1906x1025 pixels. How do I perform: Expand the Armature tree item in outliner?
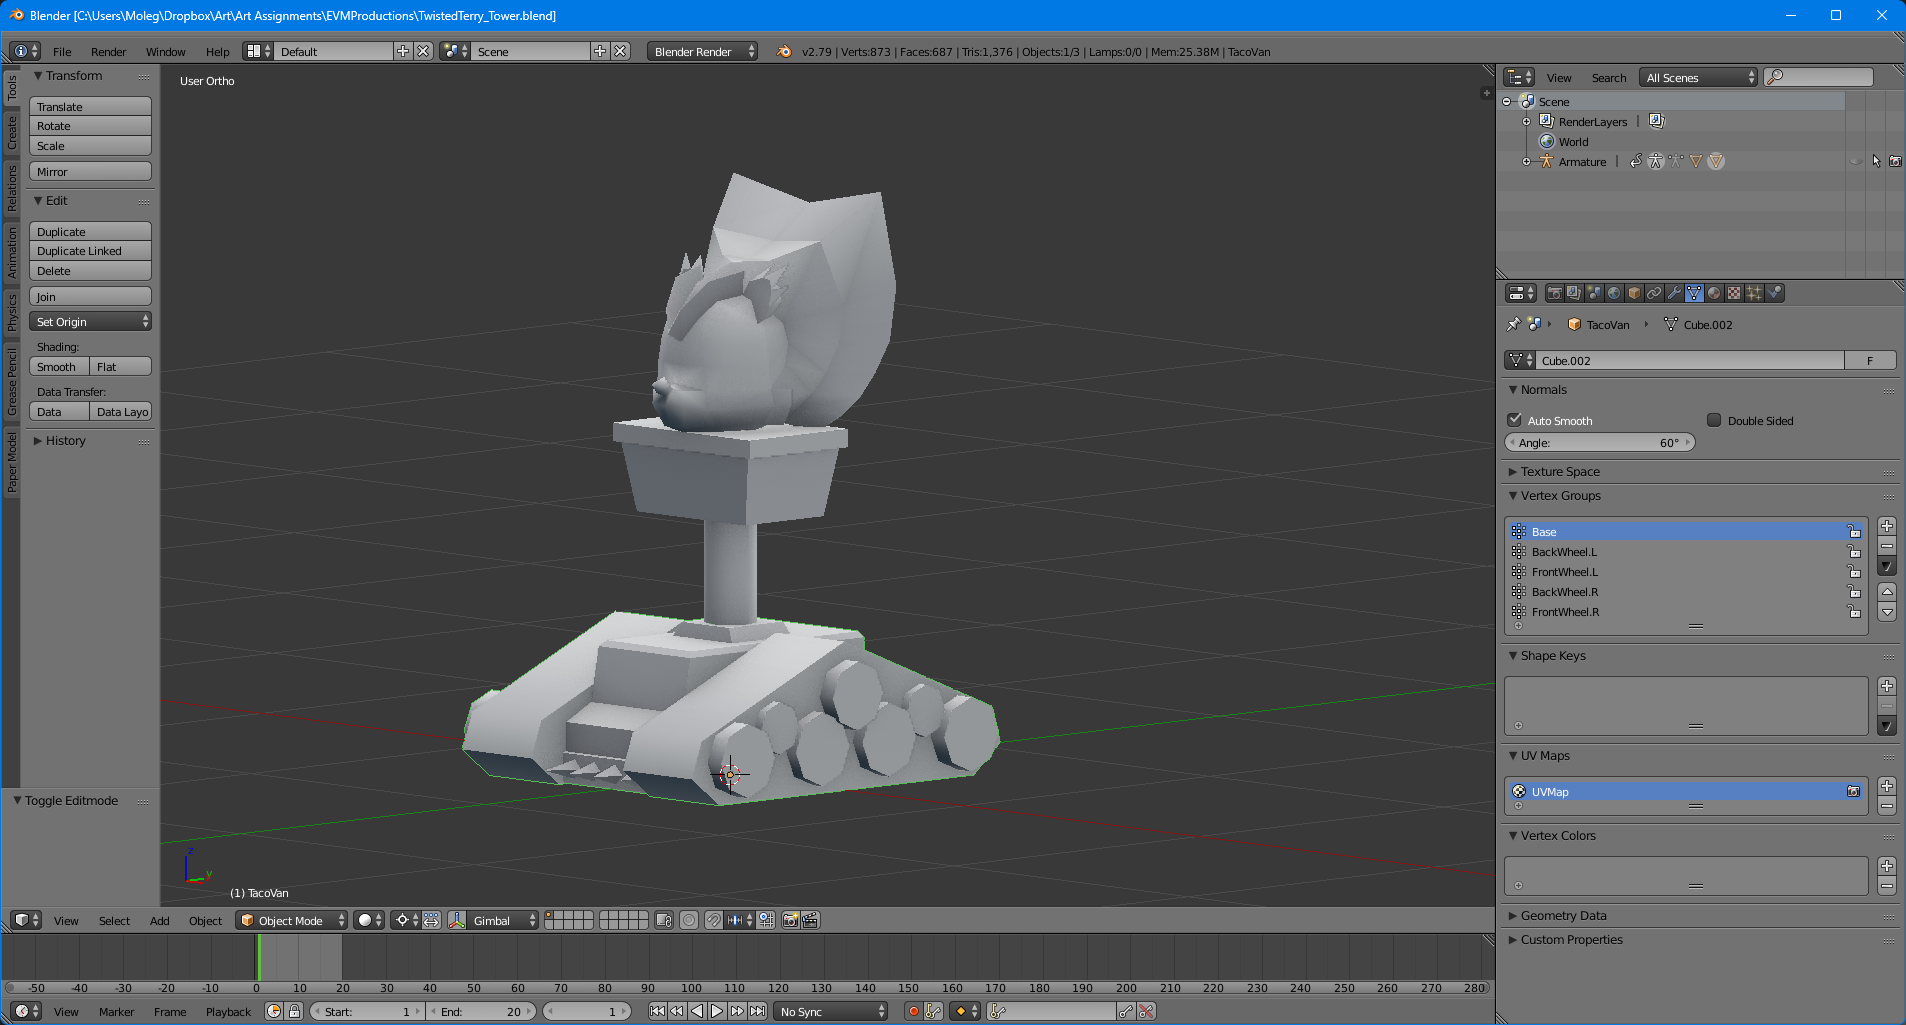tap(1526, 161)
